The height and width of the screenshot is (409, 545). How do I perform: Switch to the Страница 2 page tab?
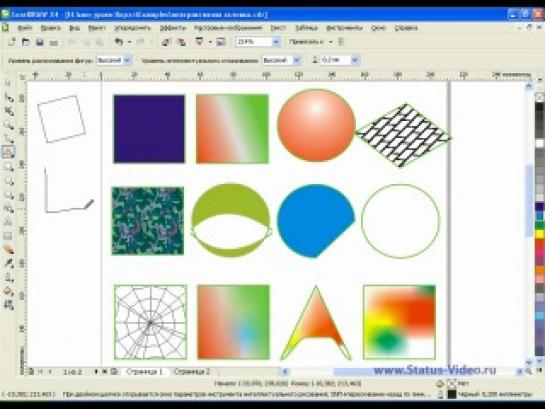click(192, 371)
